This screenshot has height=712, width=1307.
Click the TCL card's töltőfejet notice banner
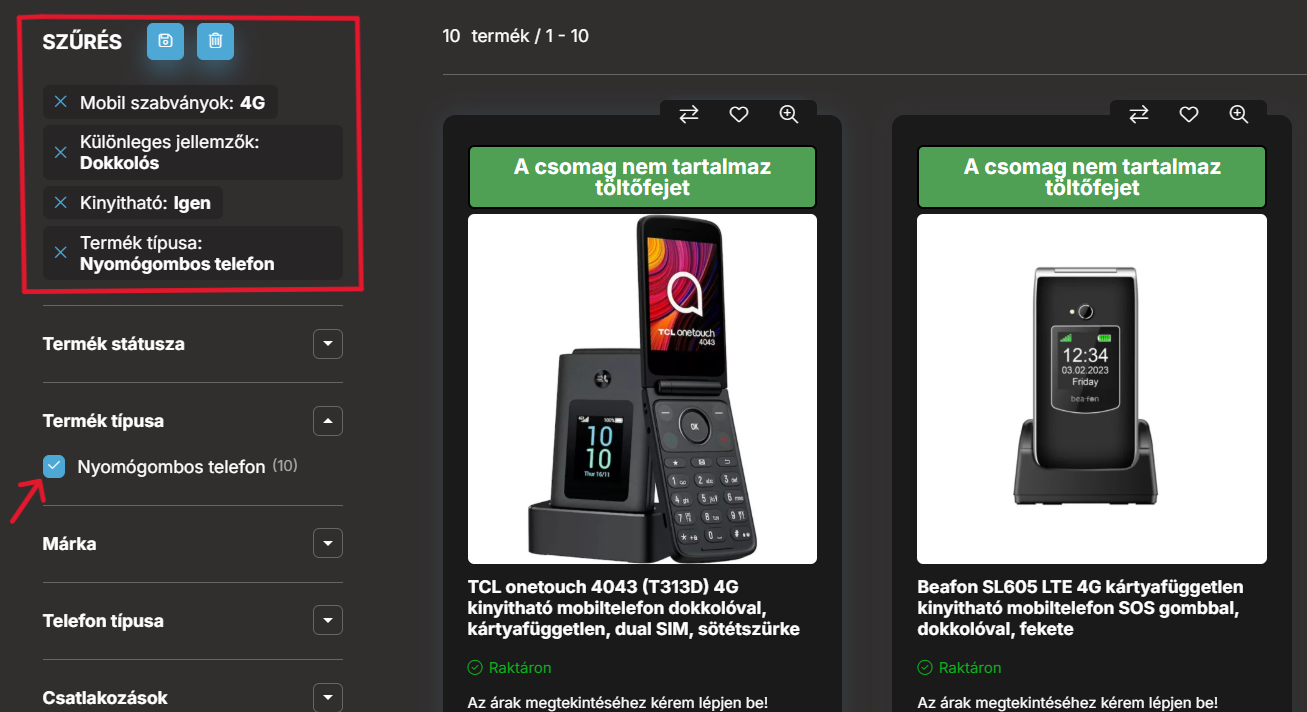point(642,177)
